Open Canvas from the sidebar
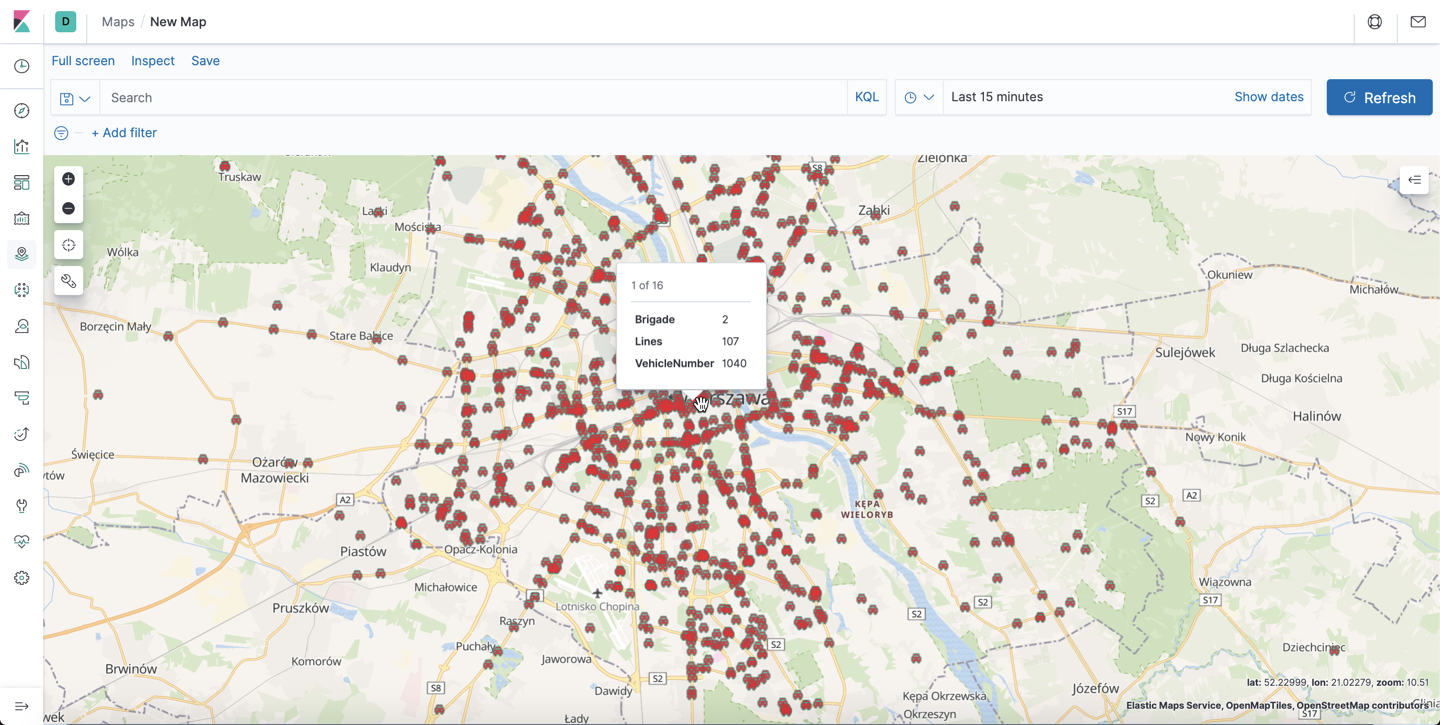 point(22,218)
